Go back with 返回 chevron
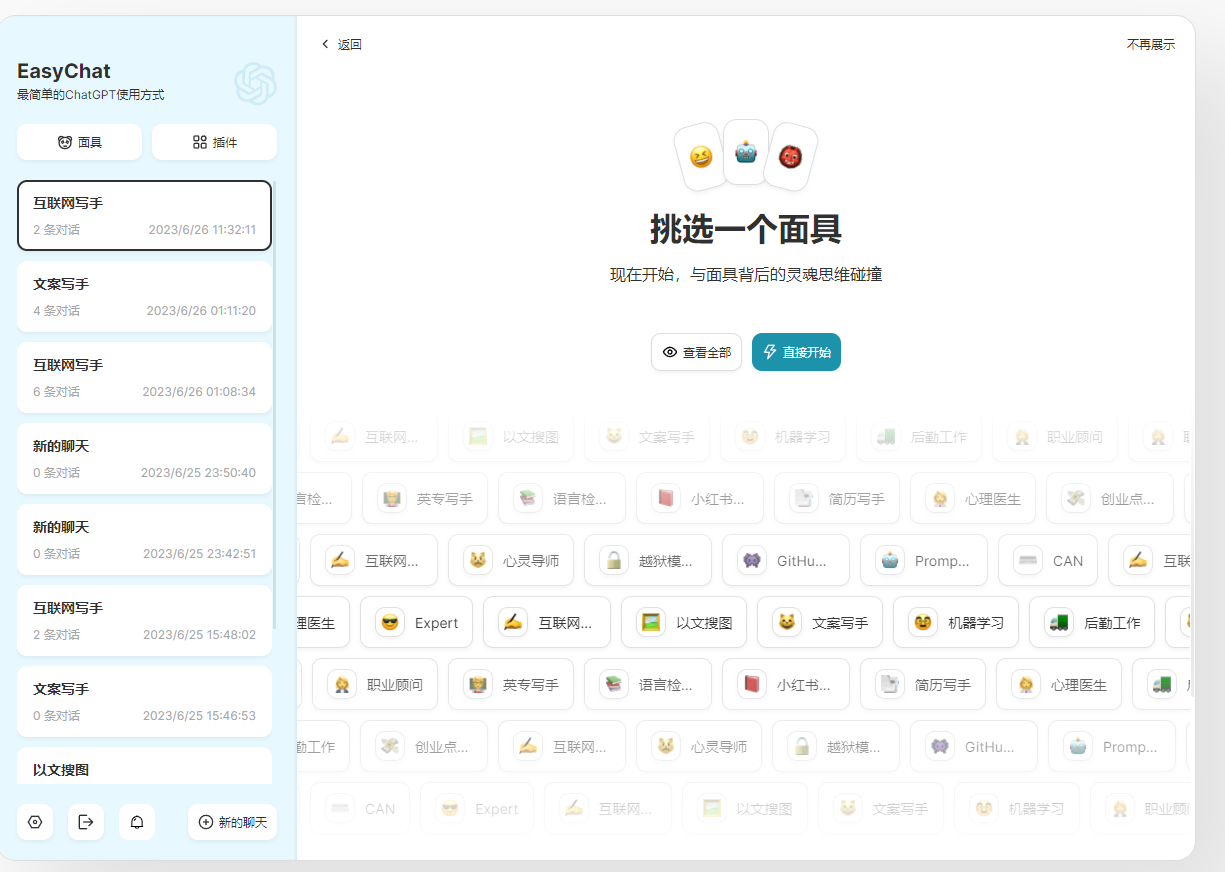The width and height of the screenshot is (1225, 872). pos(341,44)
